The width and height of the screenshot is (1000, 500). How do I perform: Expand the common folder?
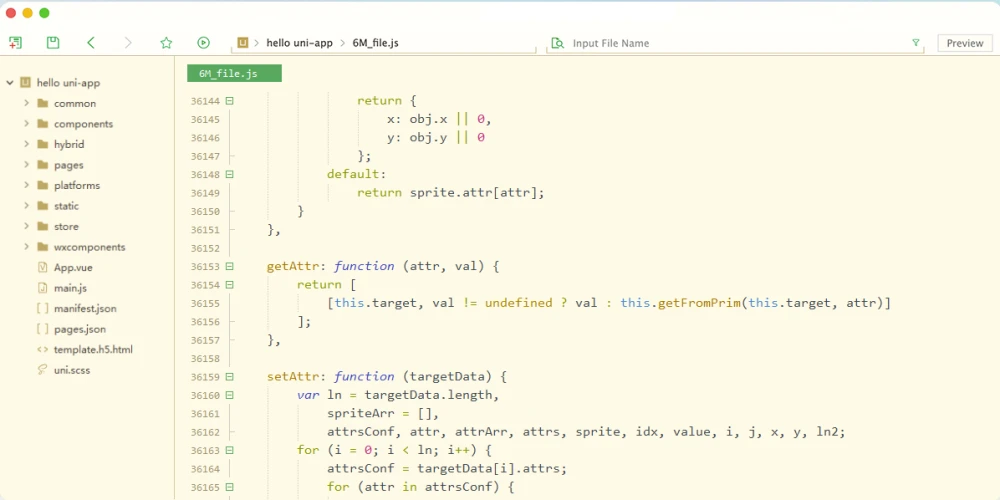pyautogui.click(x=27, y=103)
